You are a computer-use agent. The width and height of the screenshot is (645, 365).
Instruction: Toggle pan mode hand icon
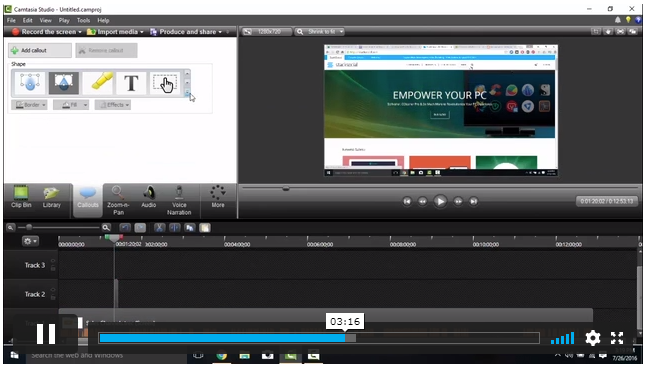point(608,32)
